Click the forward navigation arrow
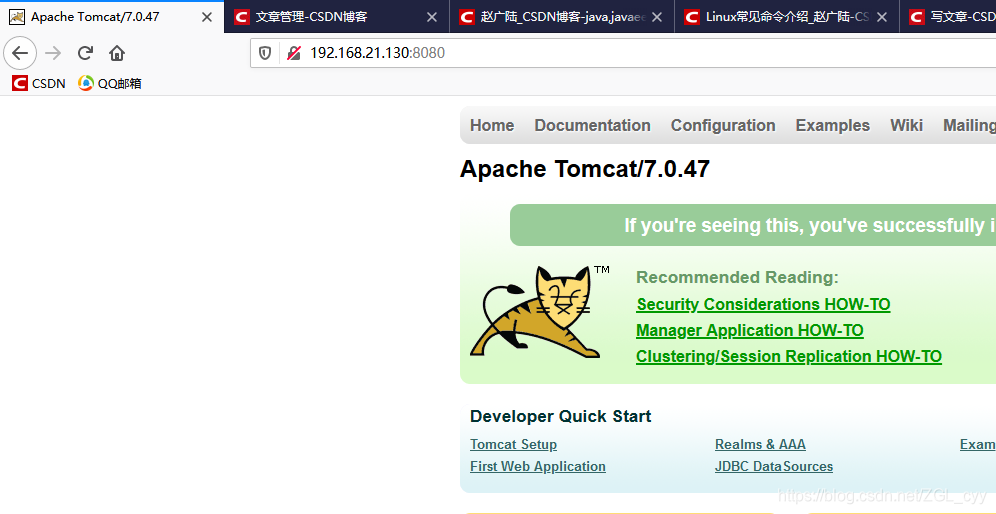The height and width of the screenshot is (514, 996). click(53, 53)
